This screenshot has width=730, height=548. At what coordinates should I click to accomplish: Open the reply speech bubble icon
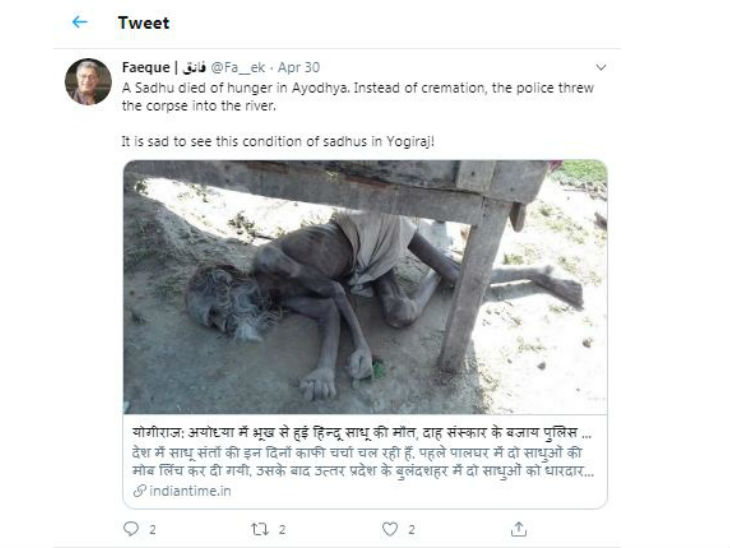[x=131, y=528]
